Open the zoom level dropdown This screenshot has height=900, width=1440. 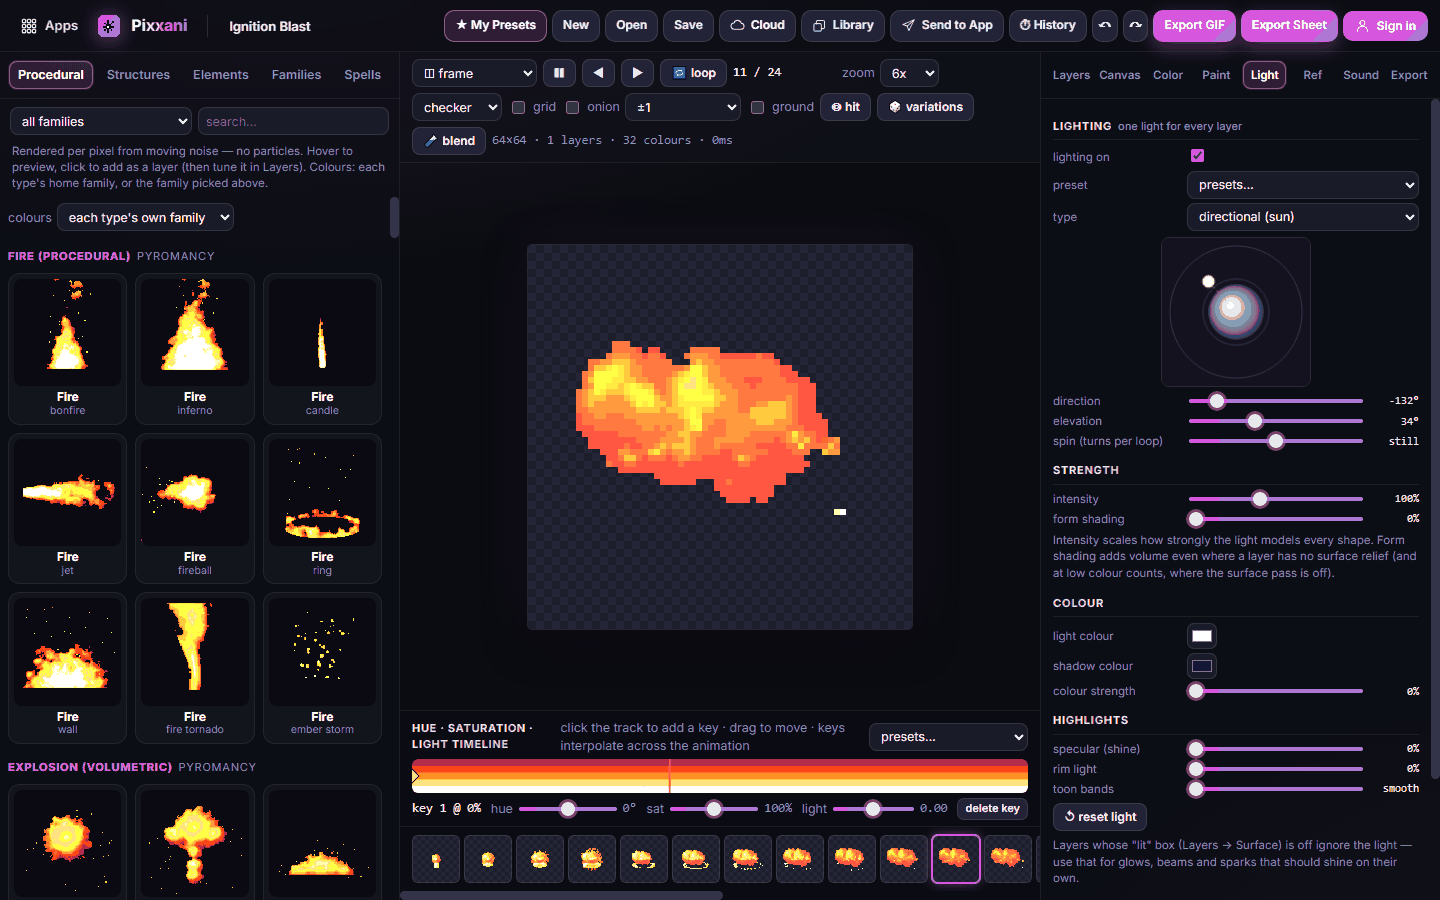click(x=909, y=73)
